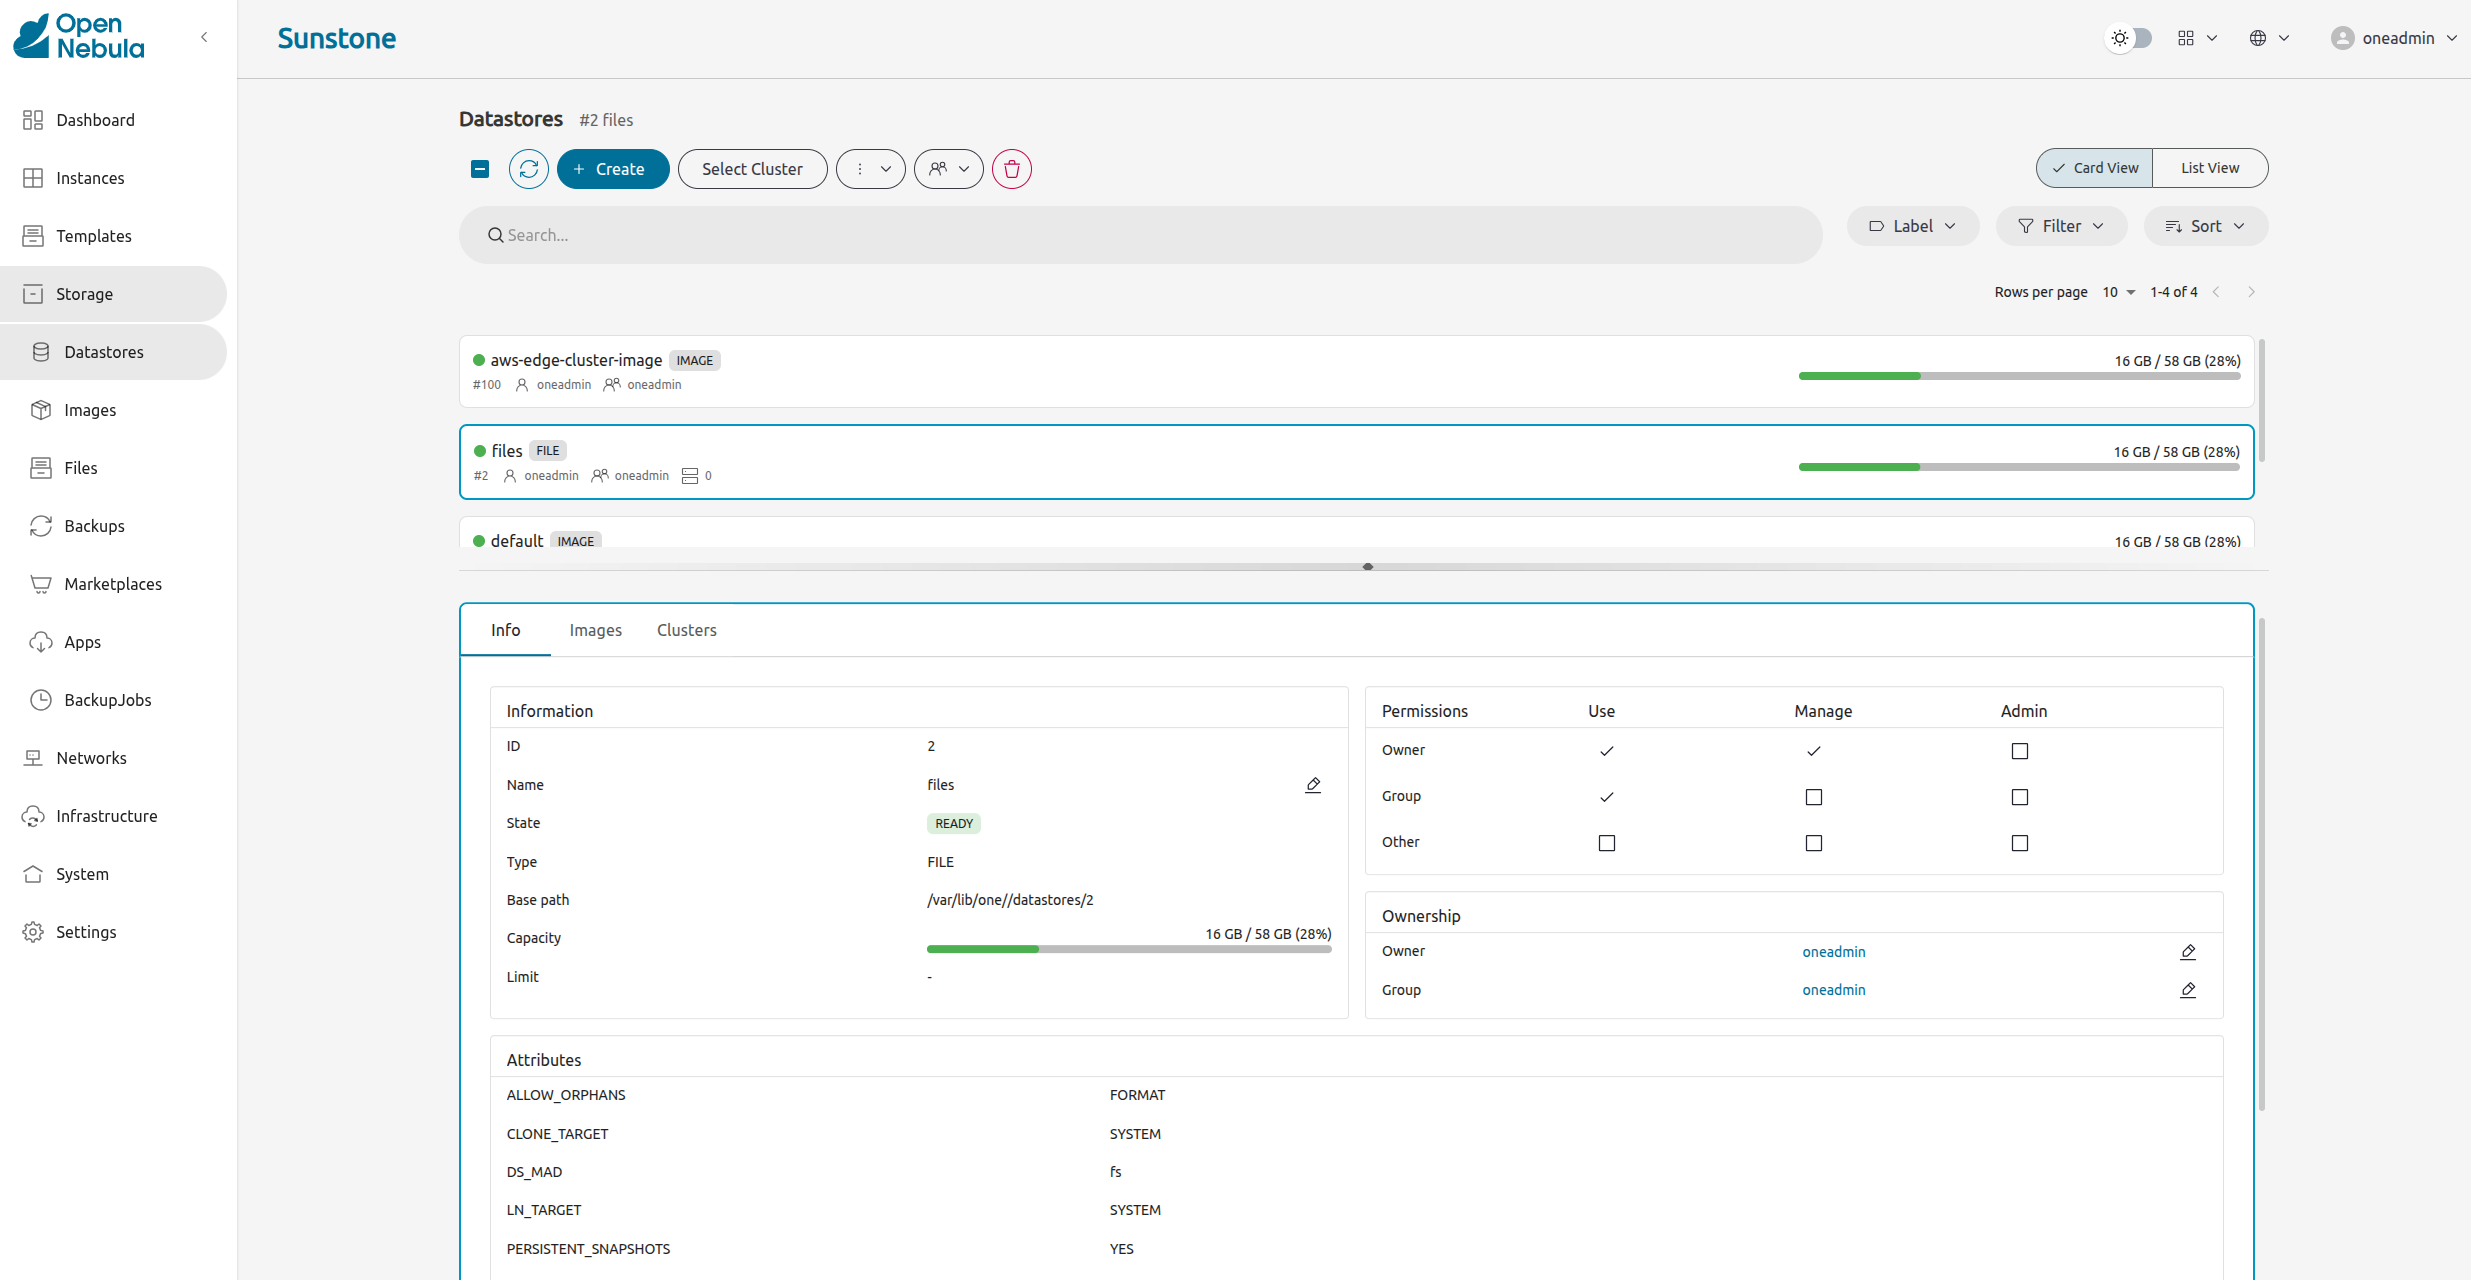Screen dimensions: 2471x1280
Task: Switch to List View
Action: click(2209, 168)
